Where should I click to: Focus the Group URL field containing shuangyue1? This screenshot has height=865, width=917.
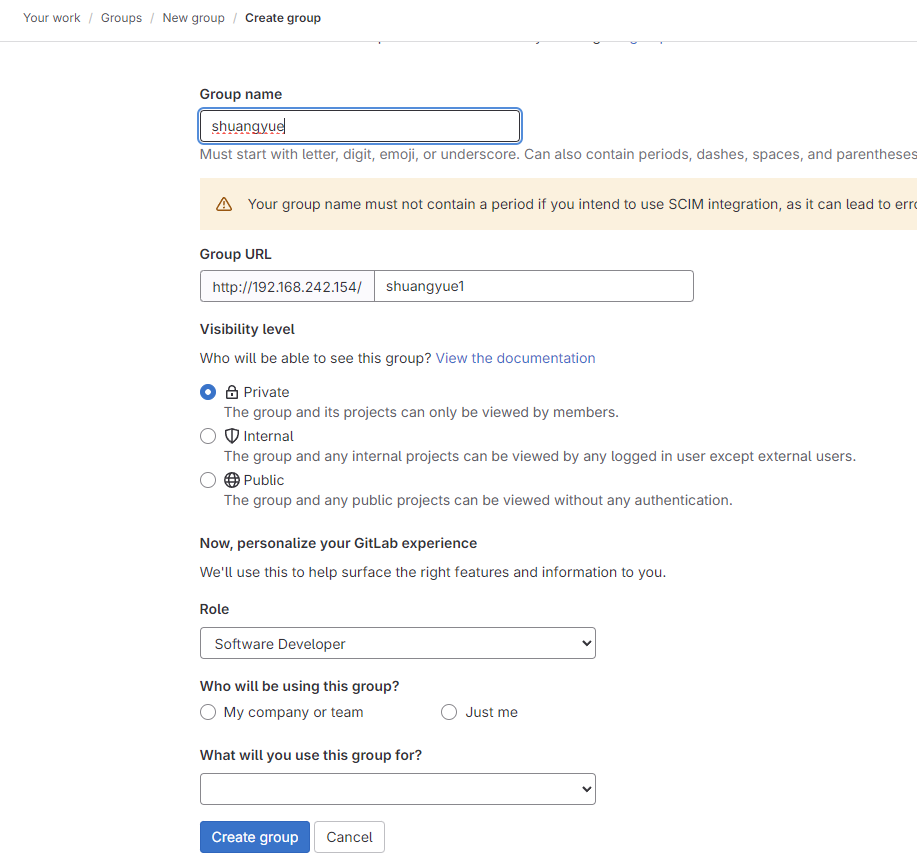(x=533, y=286)
